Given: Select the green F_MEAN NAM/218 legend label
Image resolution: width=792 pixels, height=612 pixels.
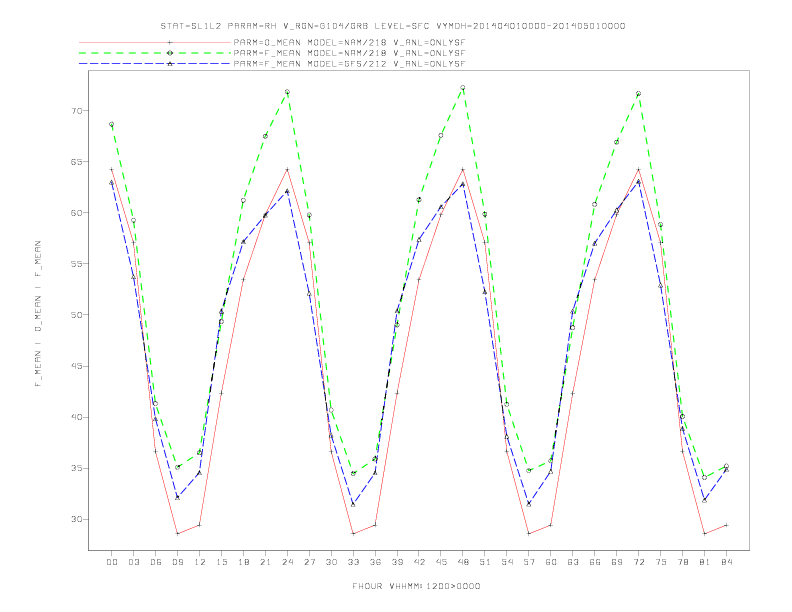Looking at the screenshot, I should click(349, 53).
